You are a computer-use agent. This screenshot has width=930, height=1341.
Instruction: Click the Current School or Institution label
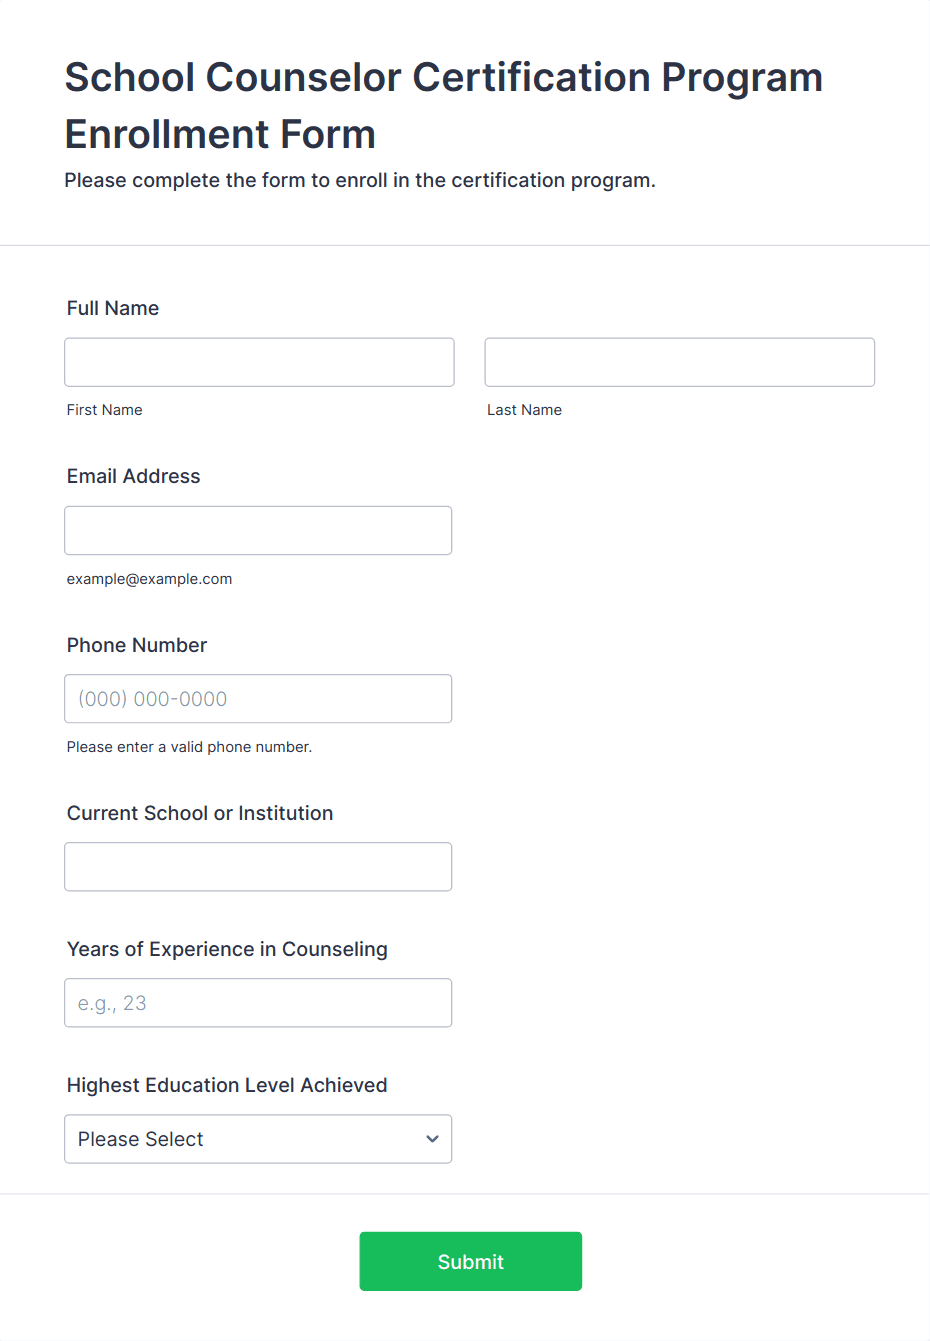point(200,813)
